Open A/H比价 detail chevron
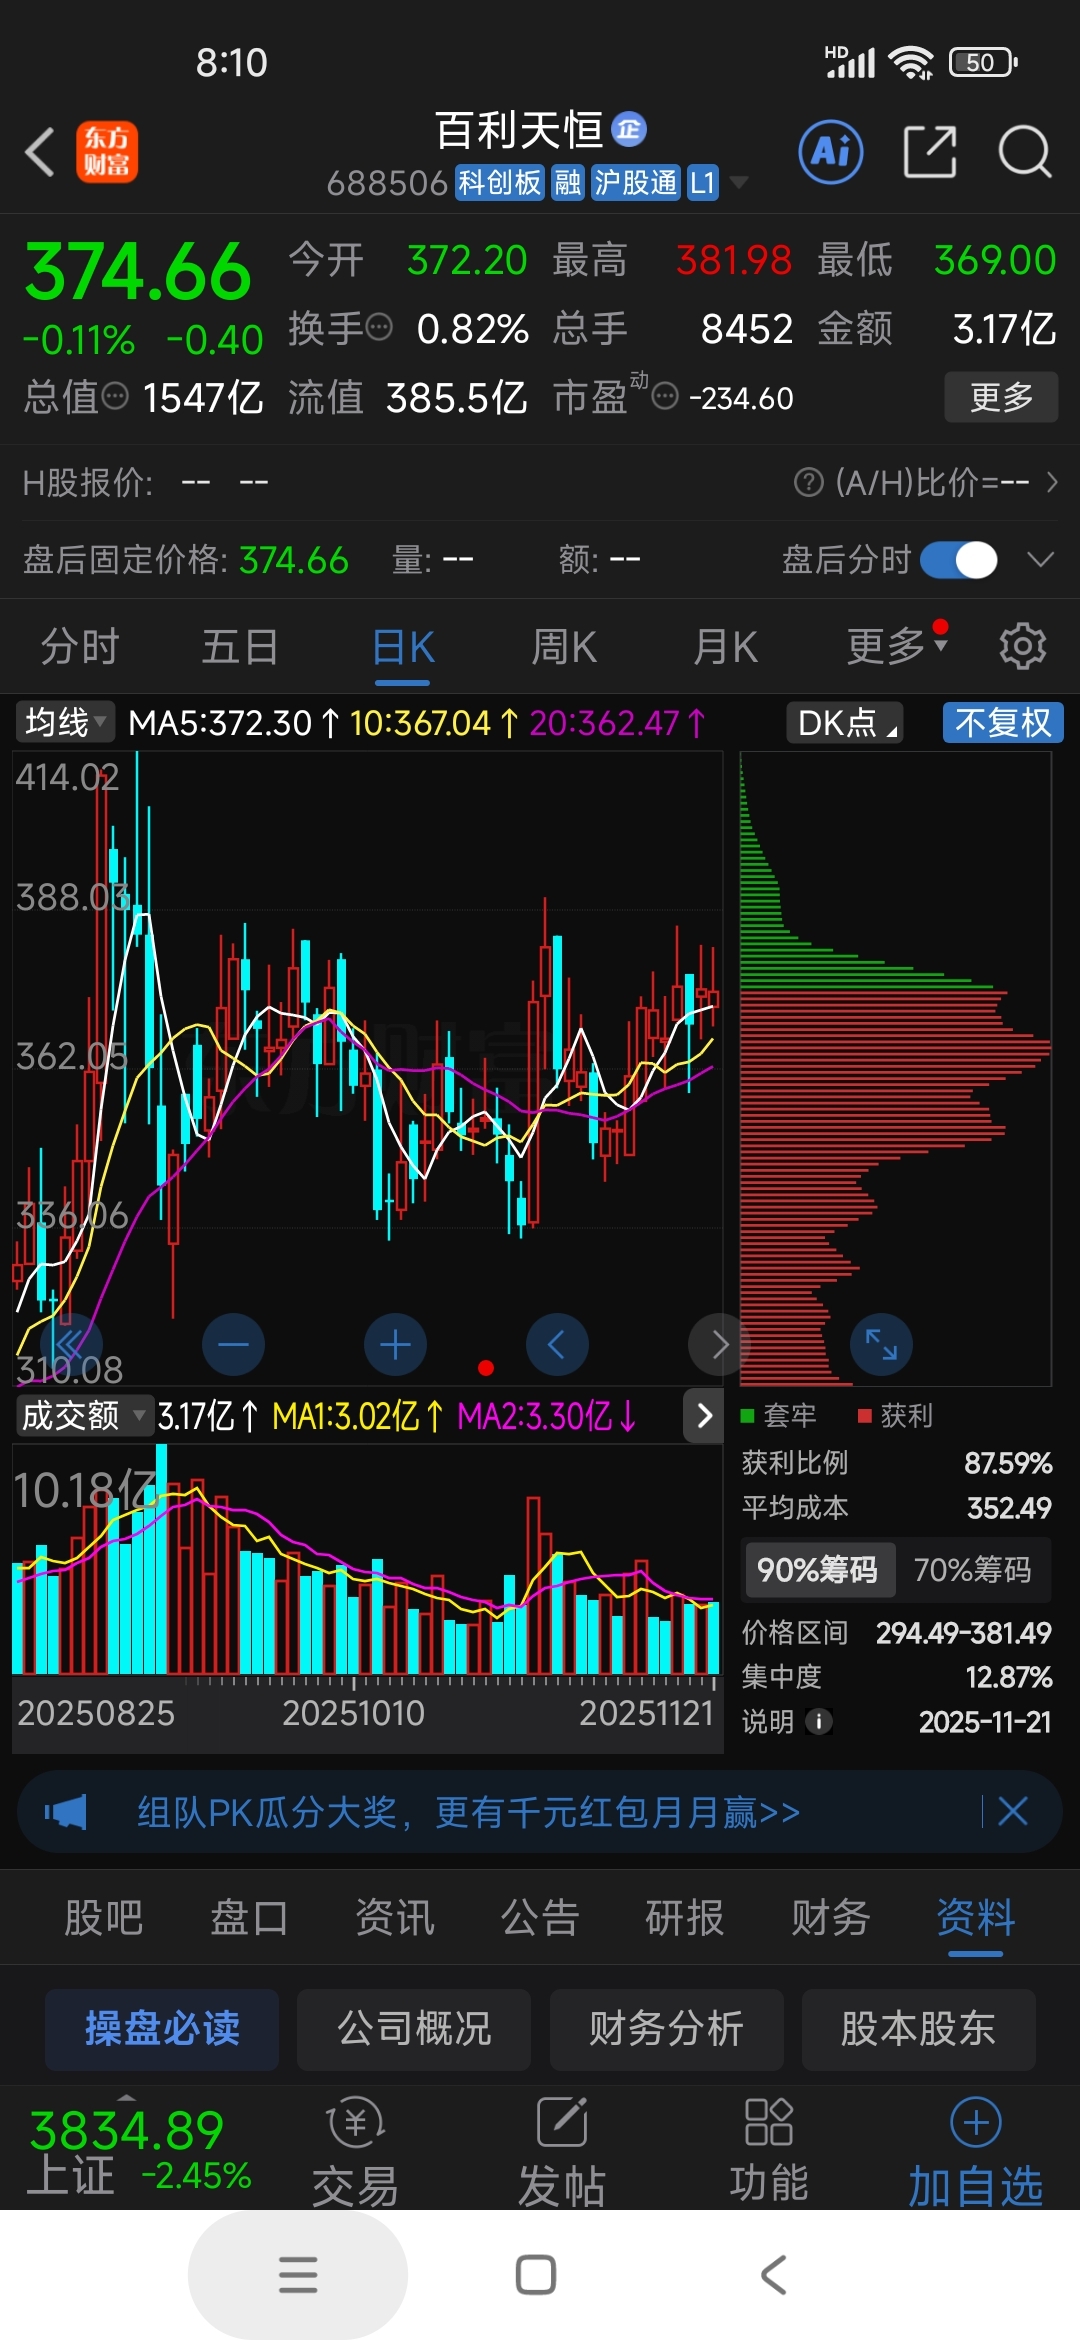Viewport: 1080px width, 2340px height. (x=1052, y=483)
